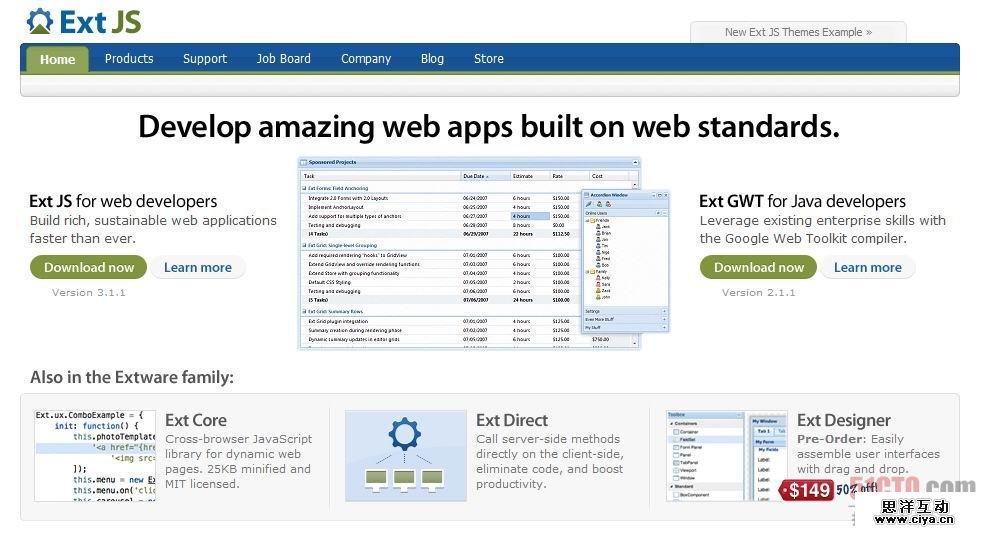The height and width of the screenshot is (535, 983).
Task: Click the Ext Direct gear network icon
Action: tap(406, 455)
